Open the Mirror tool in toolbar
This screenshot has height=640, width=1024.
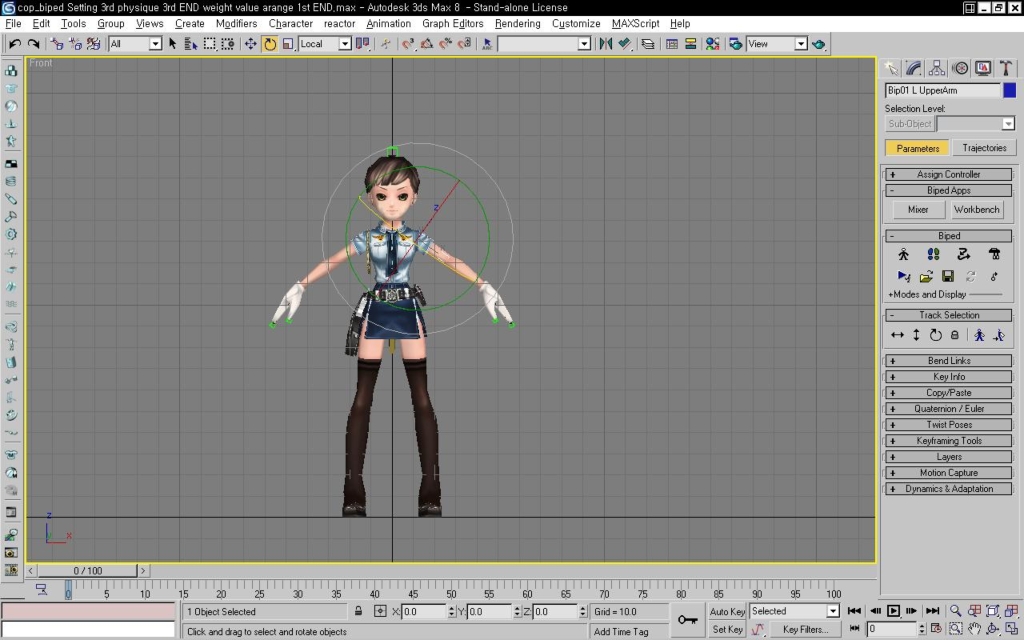(x=605, y=44)
